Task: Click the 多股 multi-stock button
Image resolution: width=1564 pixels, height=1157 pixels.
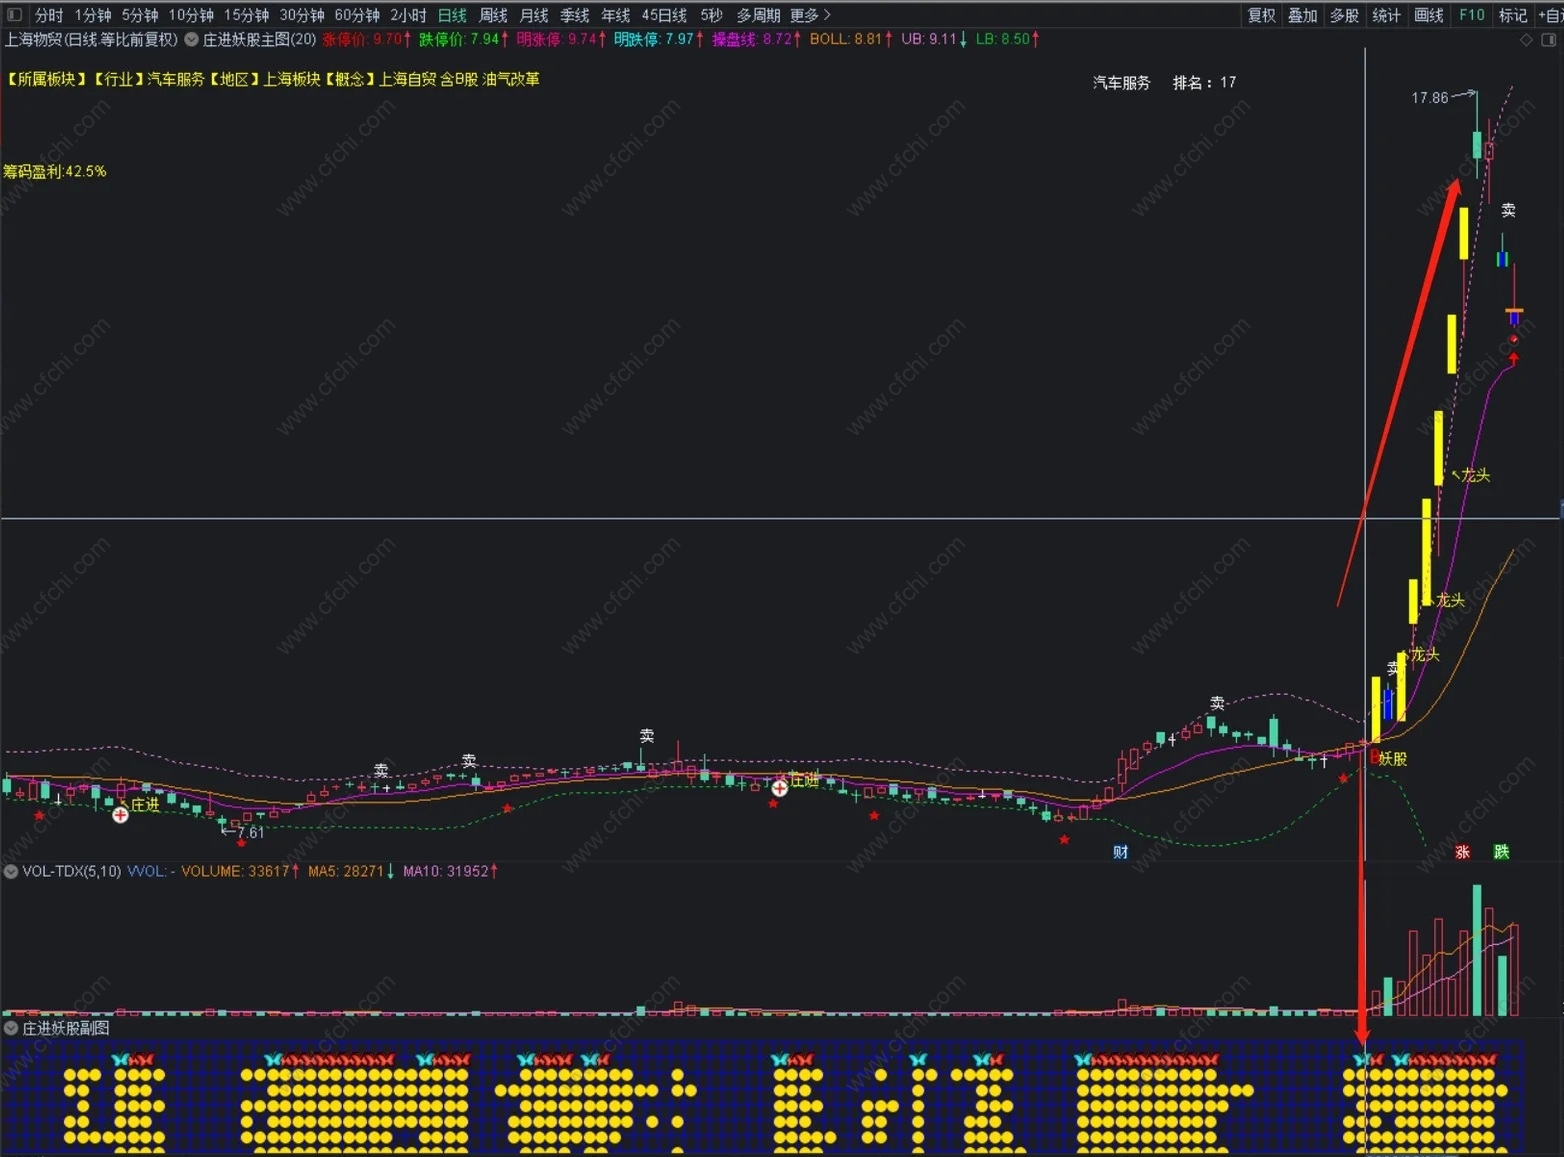Action: pos(1344,15)
